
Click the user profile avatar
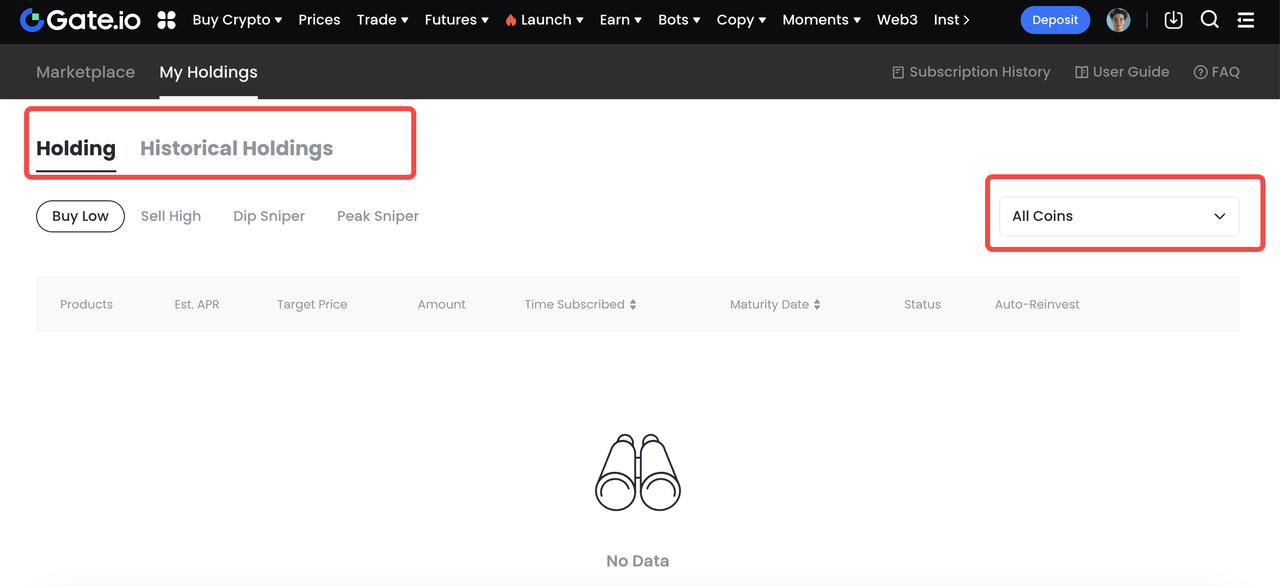coord(1118,20)
